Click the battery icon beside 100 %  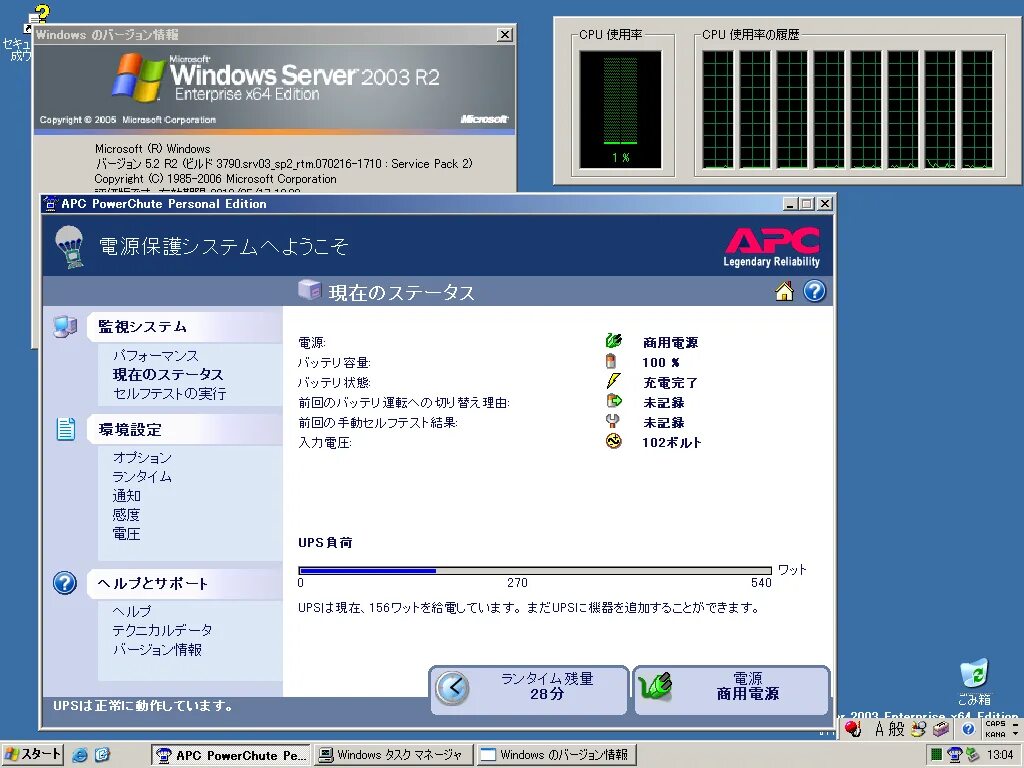pos(611,361)
